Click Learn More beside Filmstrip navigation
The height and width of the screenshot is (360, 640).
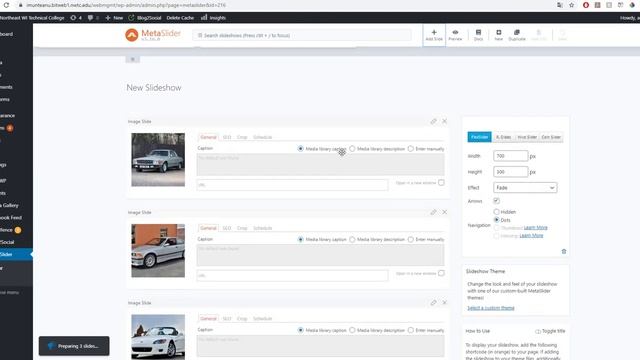point(531,236)
